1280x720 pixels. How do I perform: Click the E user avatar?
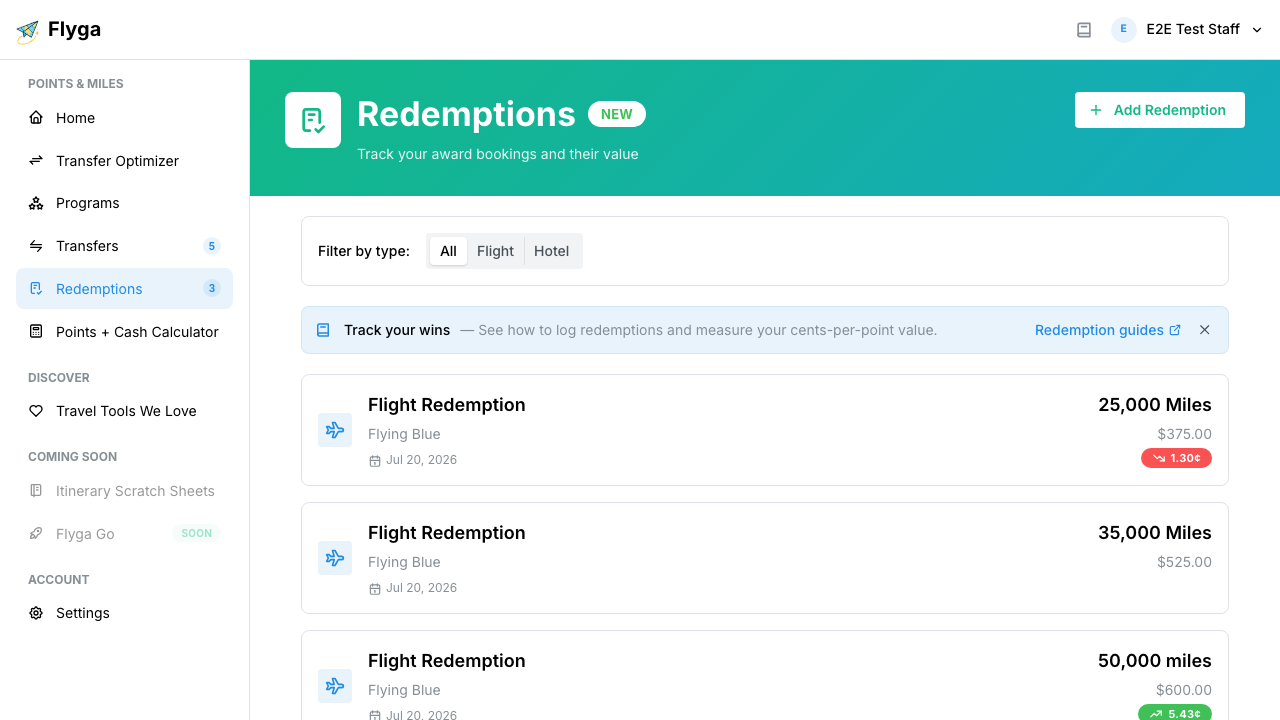(x=1124, y=29)
